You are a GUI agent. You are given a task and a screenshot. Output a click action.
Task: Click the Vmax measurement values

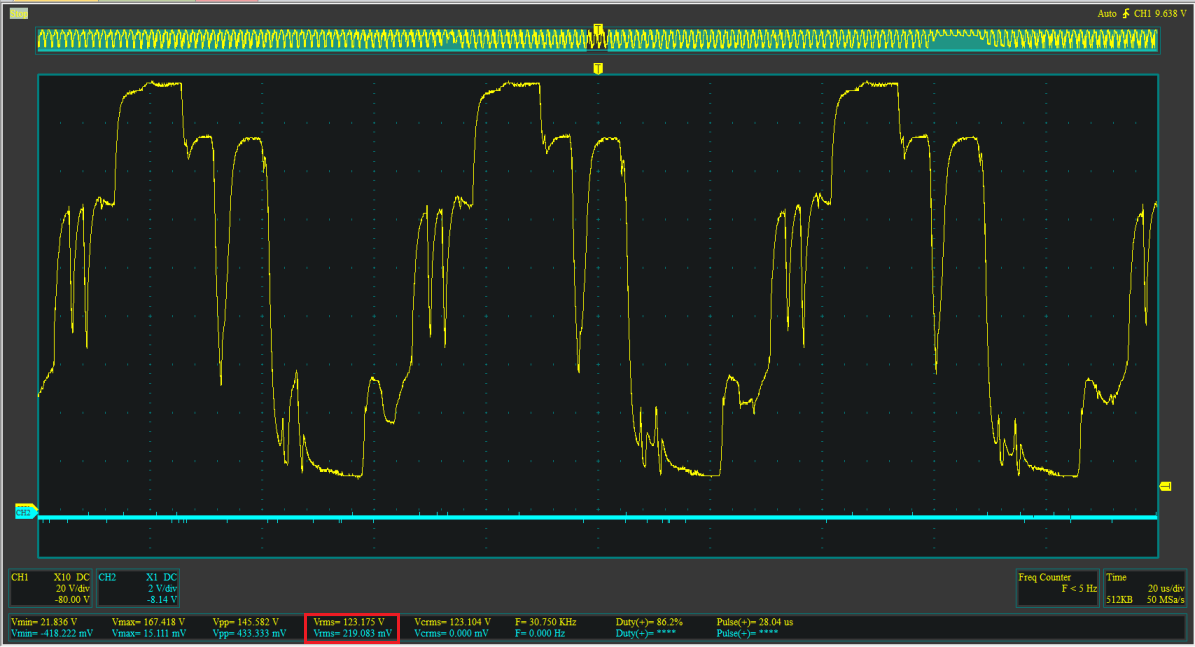[148, 627]
